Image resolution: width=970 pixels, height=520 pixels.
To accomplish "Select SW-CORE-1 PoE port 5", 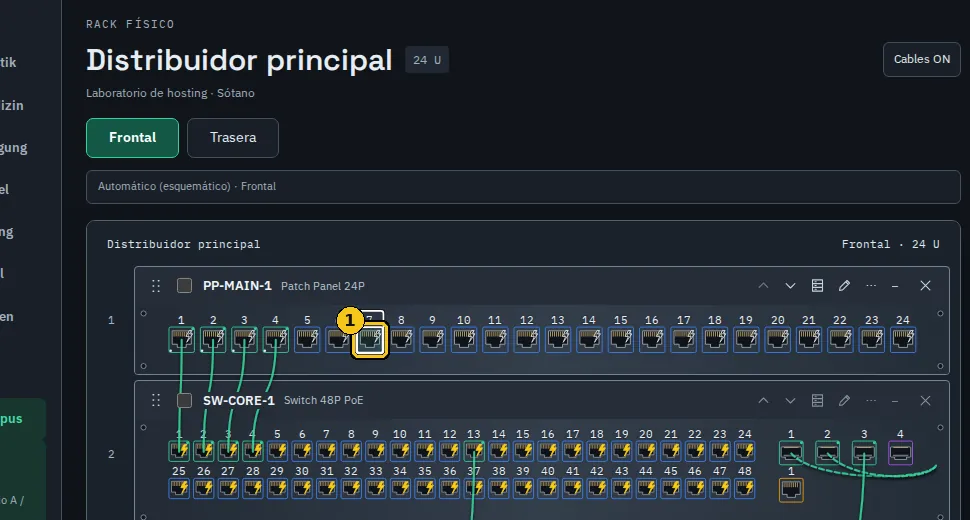I will (x=277, y=451).
